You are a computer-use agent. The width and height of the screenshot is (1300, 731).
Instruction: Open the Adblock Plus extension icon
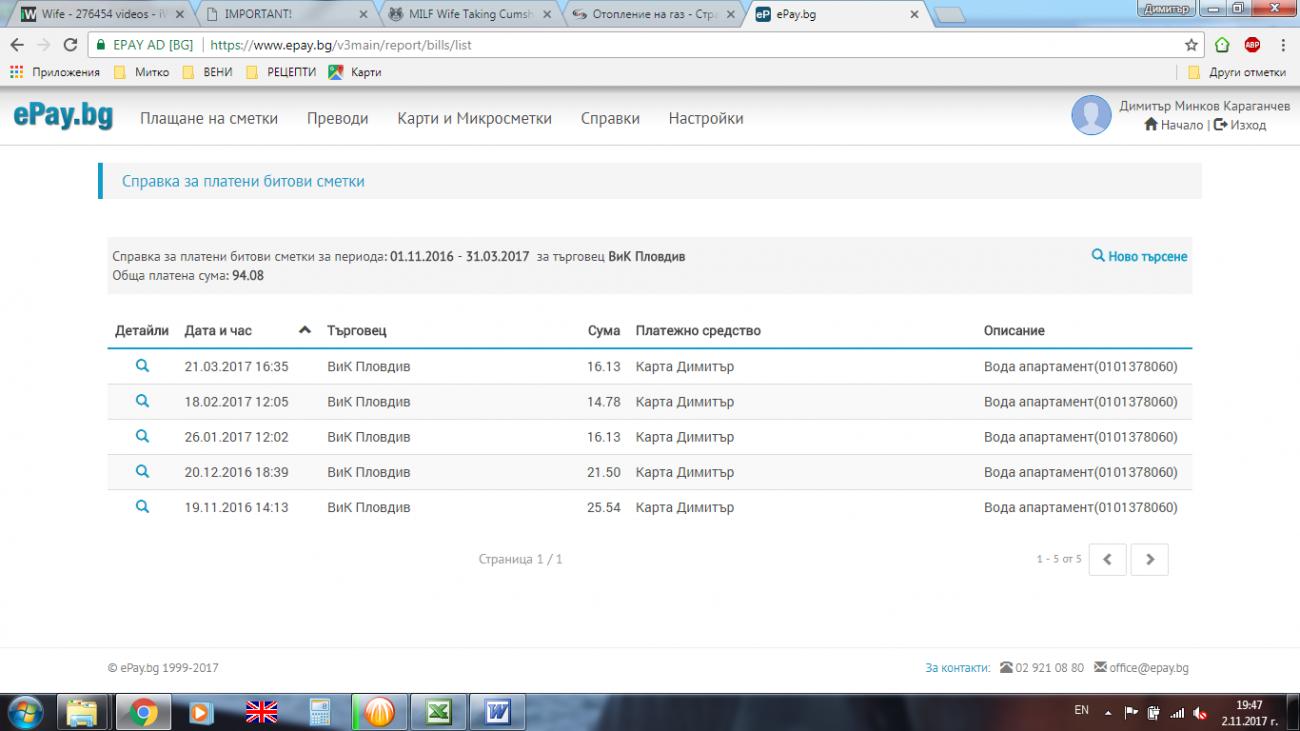tap(1252, 45)
